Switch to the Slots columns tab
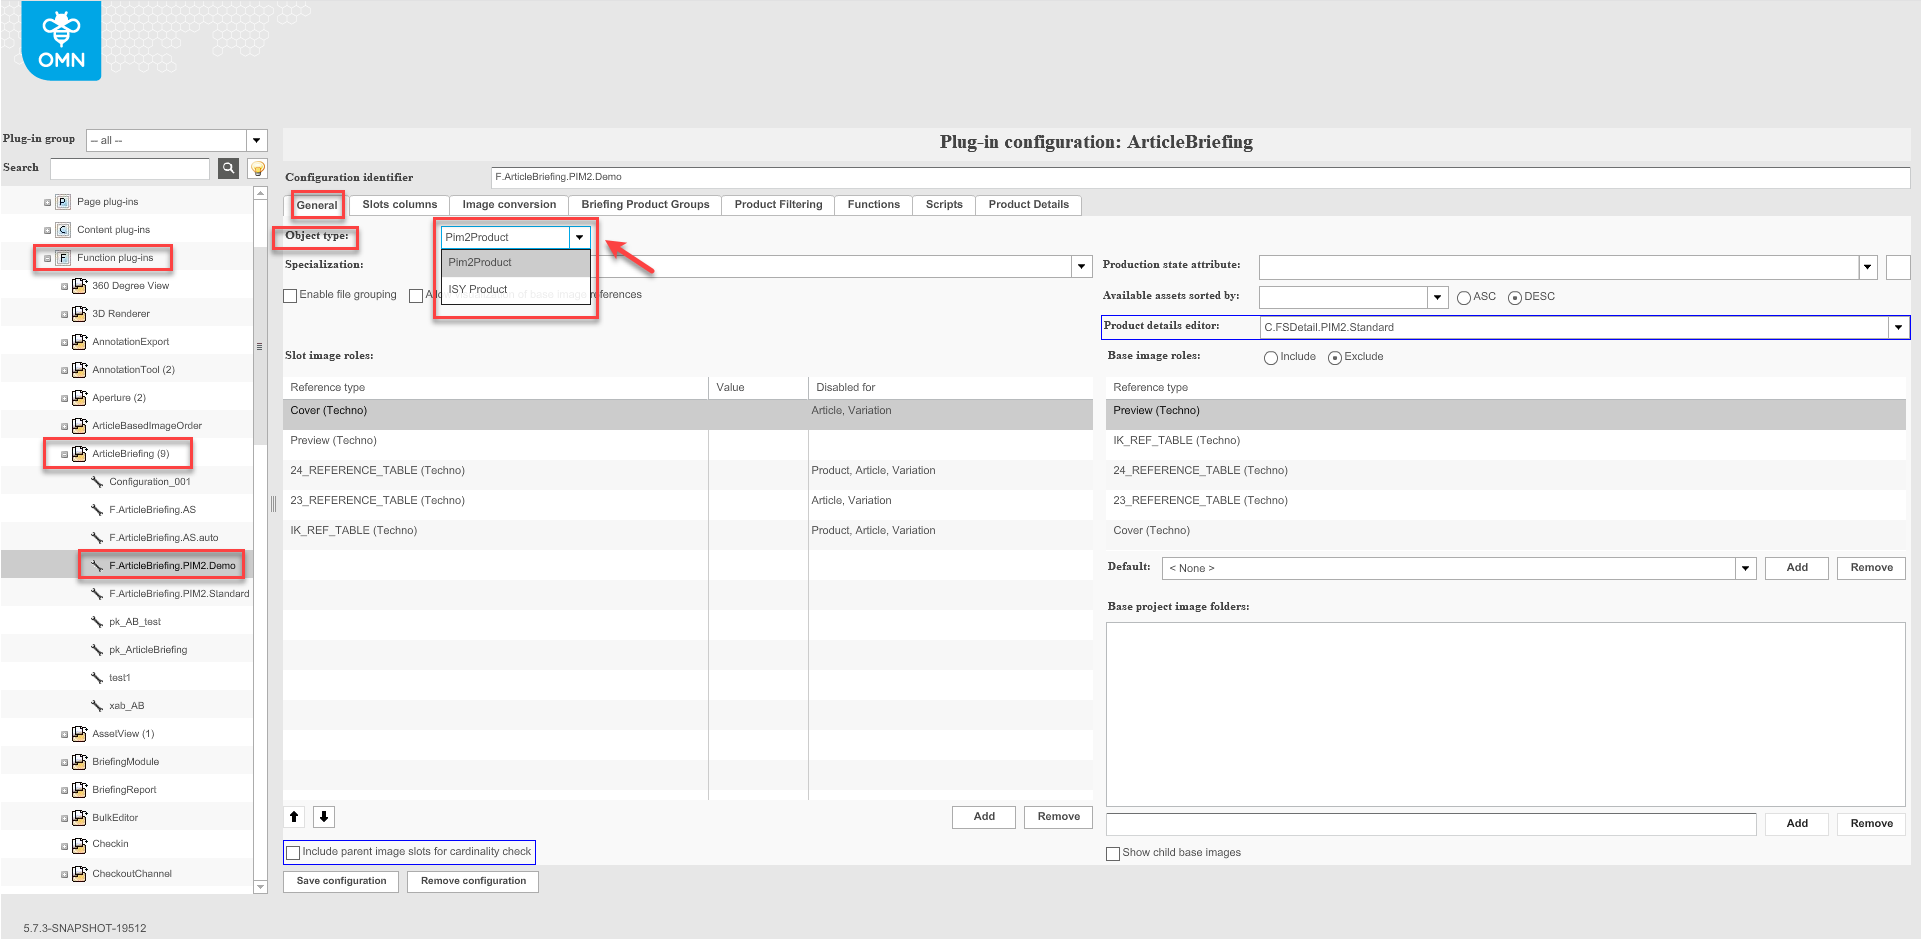The height and width of the screenshot is (939, 1921). click(399, 205)
